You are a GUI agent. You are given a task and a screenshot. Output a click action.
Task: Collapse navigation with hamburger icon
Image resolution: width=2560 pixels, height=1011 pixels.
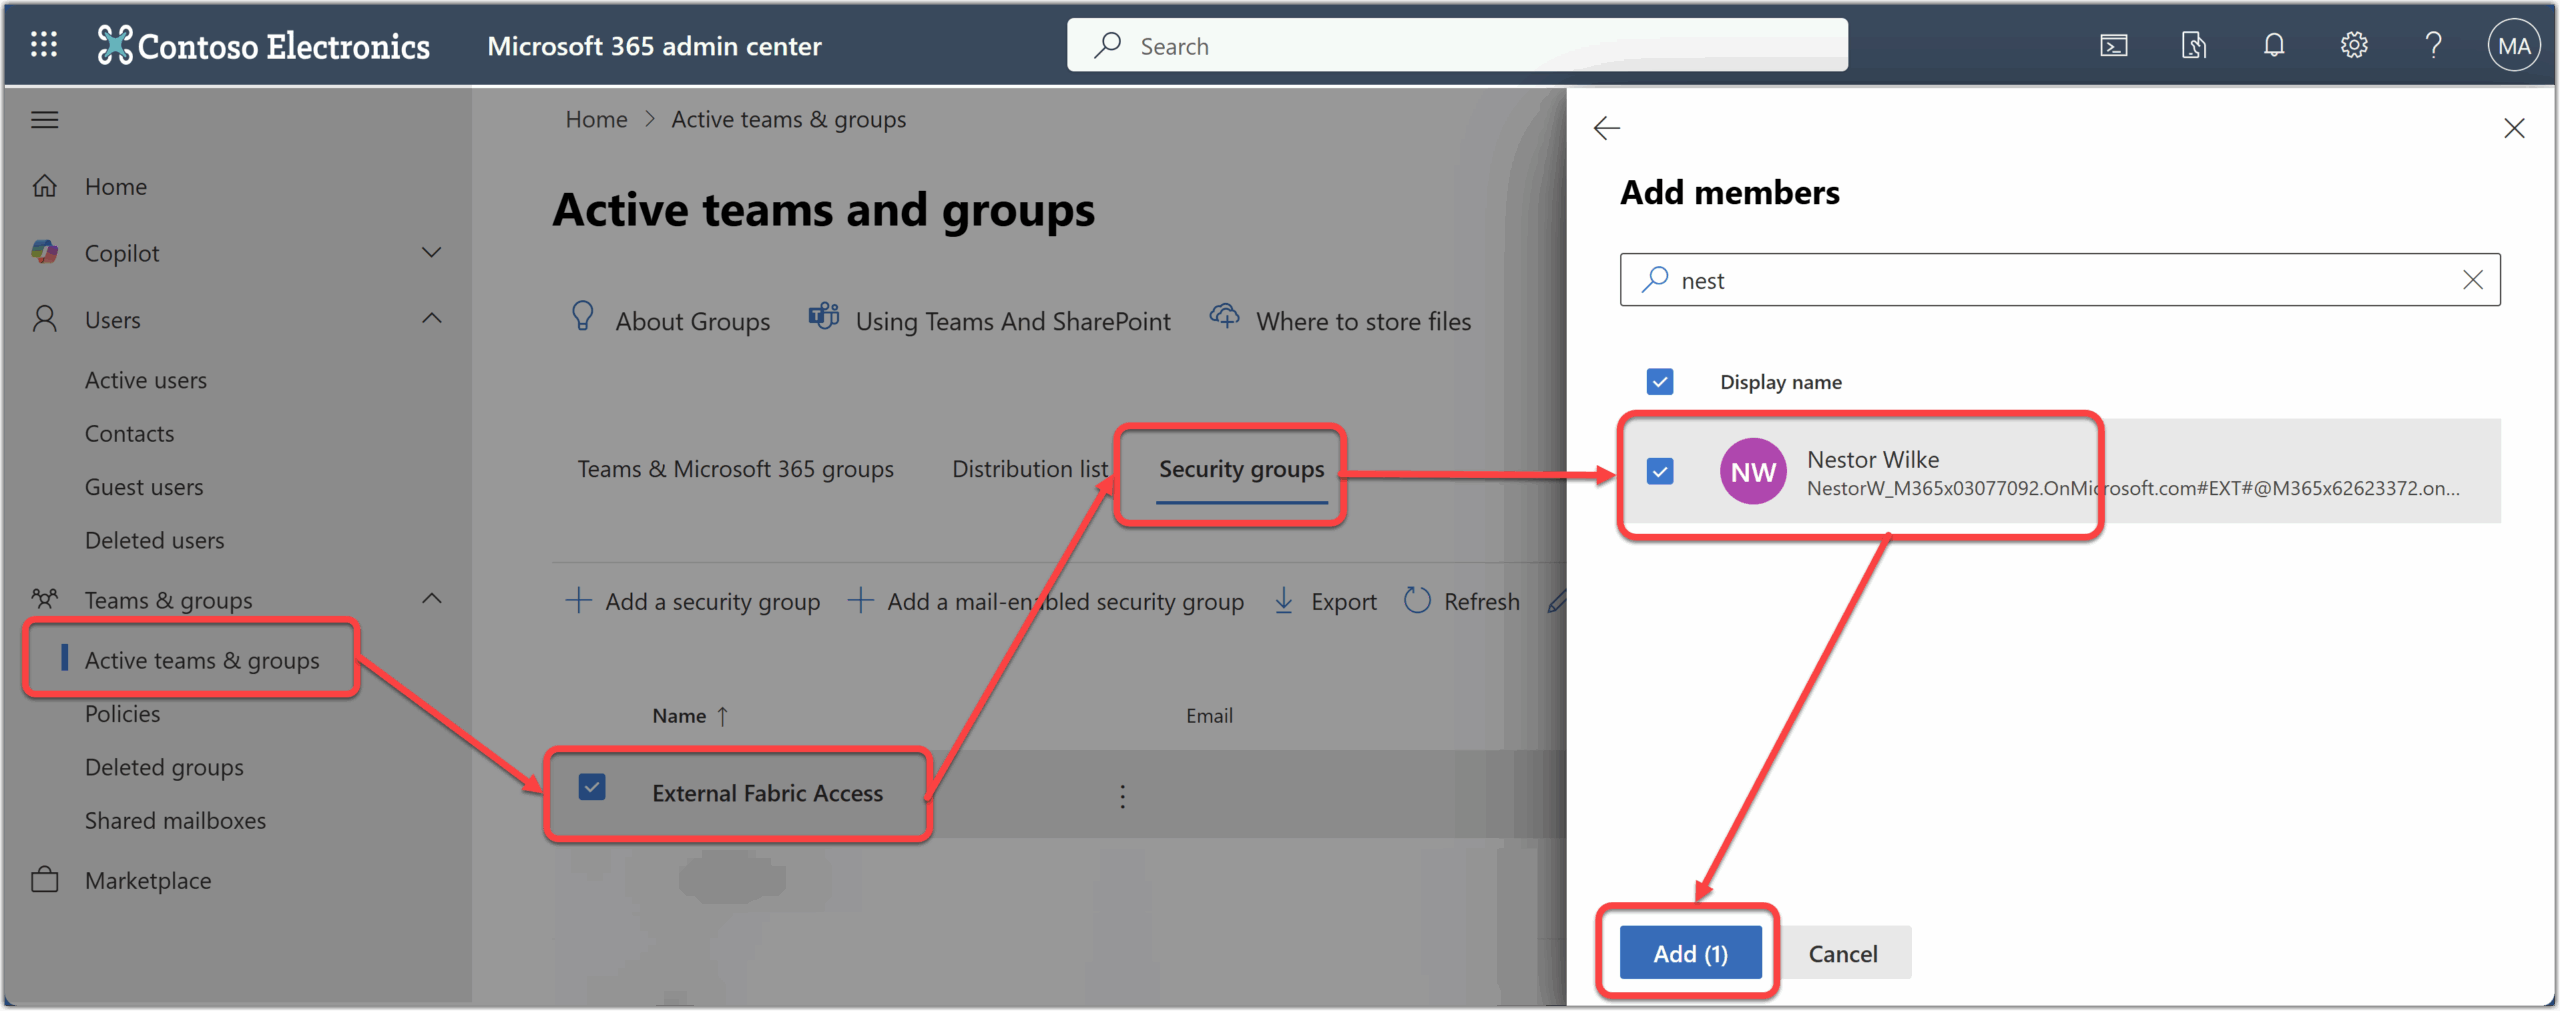pyautogui.click(x=44, y=120)
